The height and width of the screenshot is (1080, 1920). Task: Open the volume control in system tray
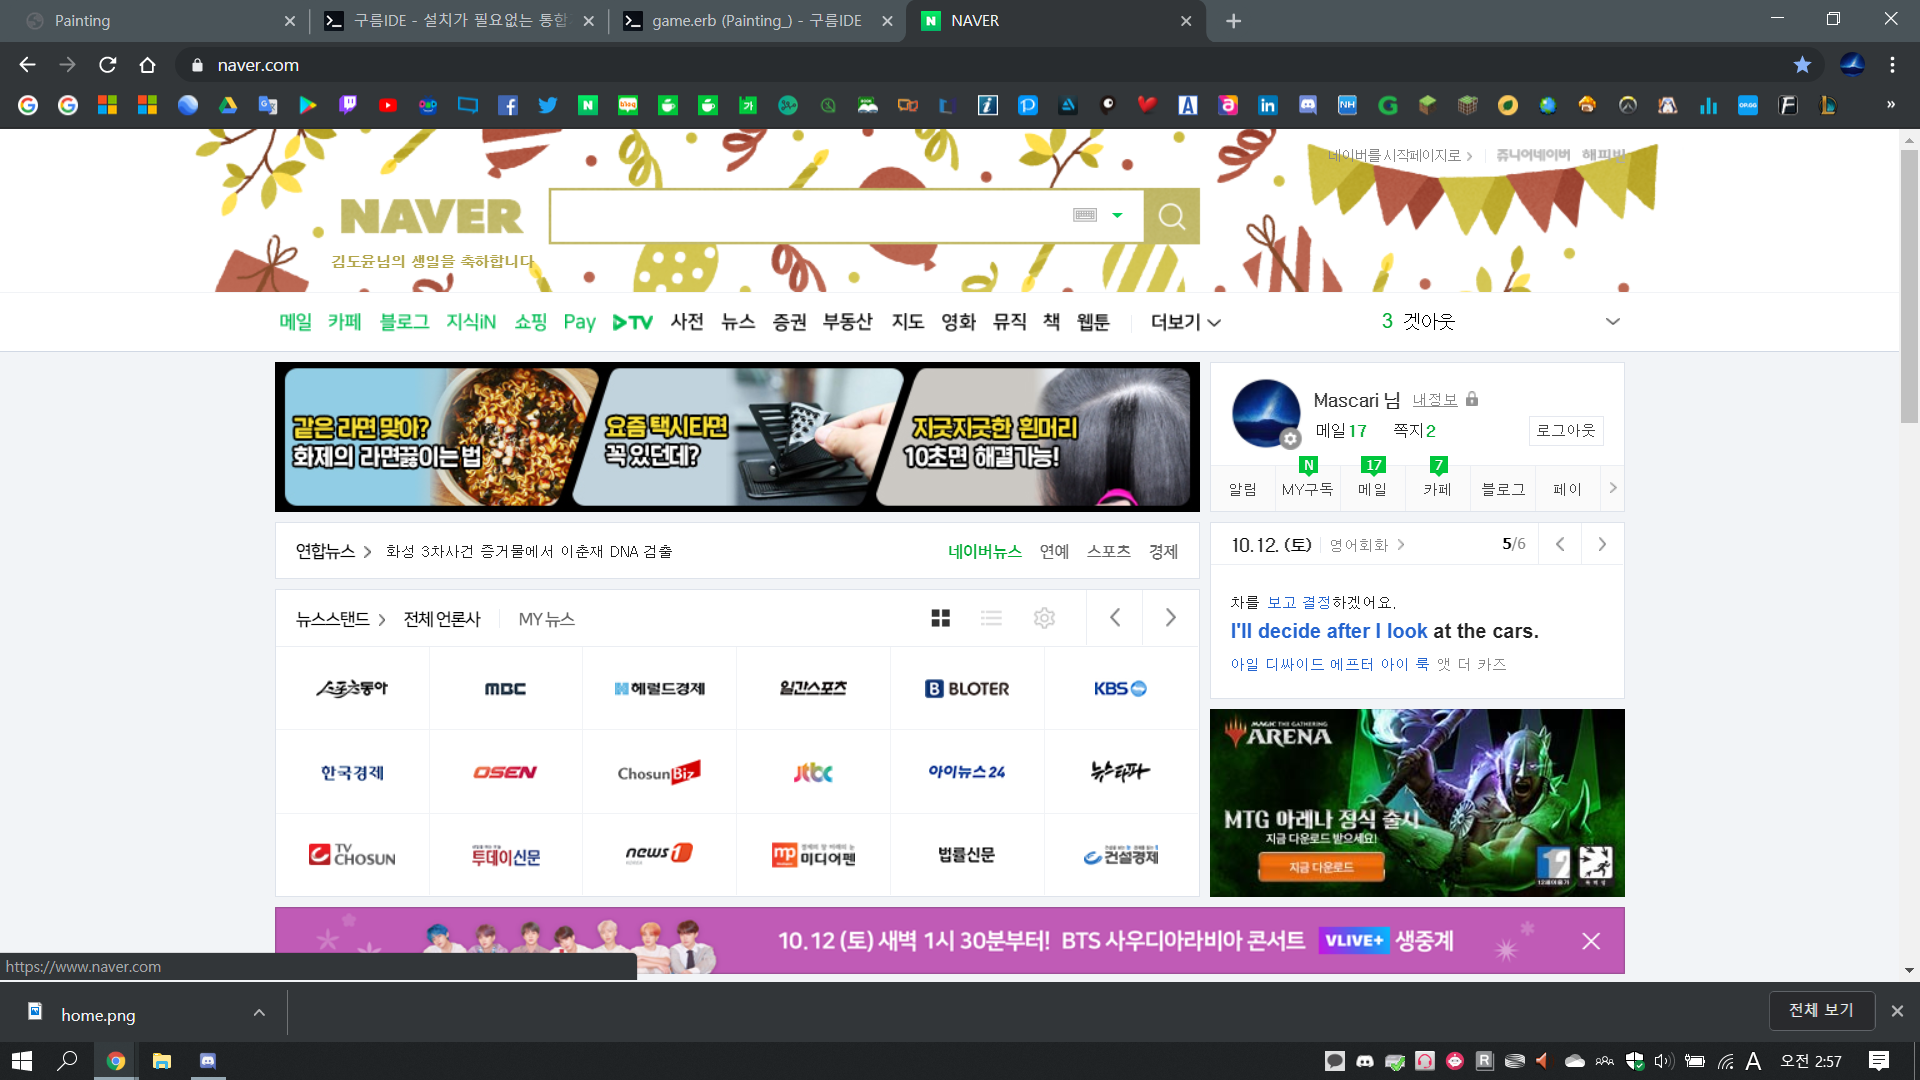[x=1664, y=1061]
